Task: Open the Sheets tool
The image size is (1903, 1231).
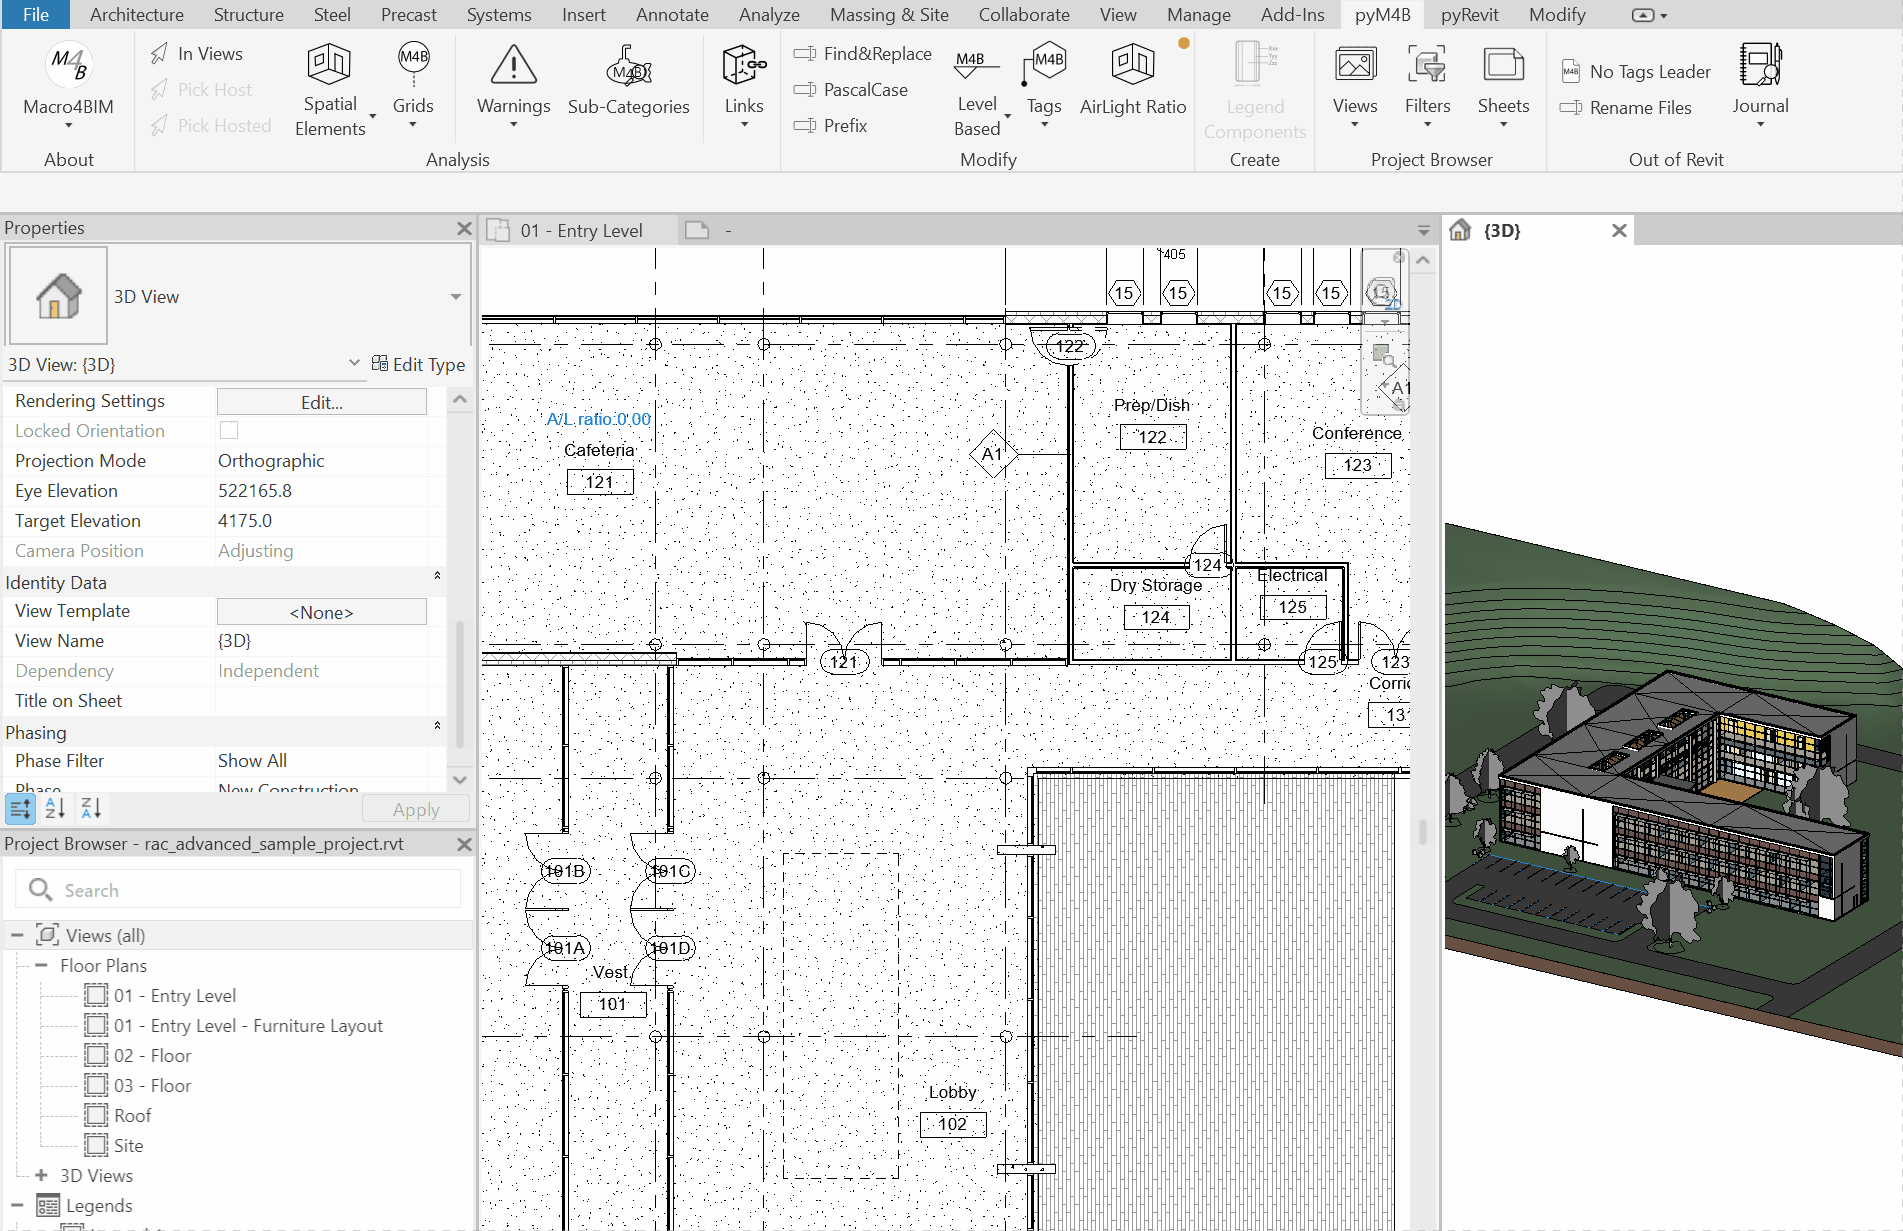Action: [x=1503, y=85]
